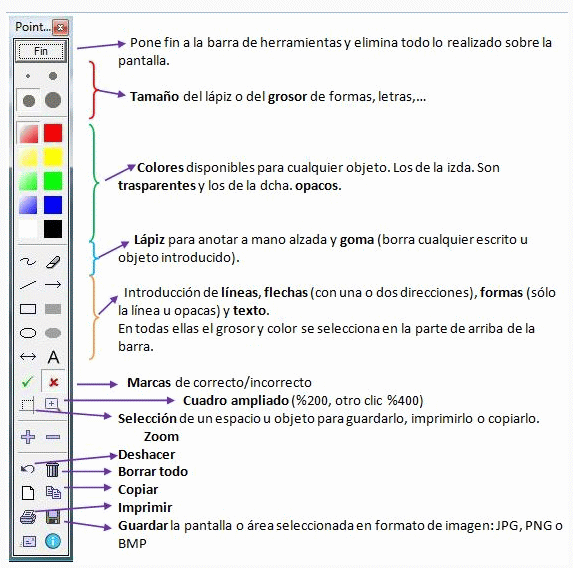Select the magnified box tool
Viewport: 573px width, 568px height.
(53, 404)
